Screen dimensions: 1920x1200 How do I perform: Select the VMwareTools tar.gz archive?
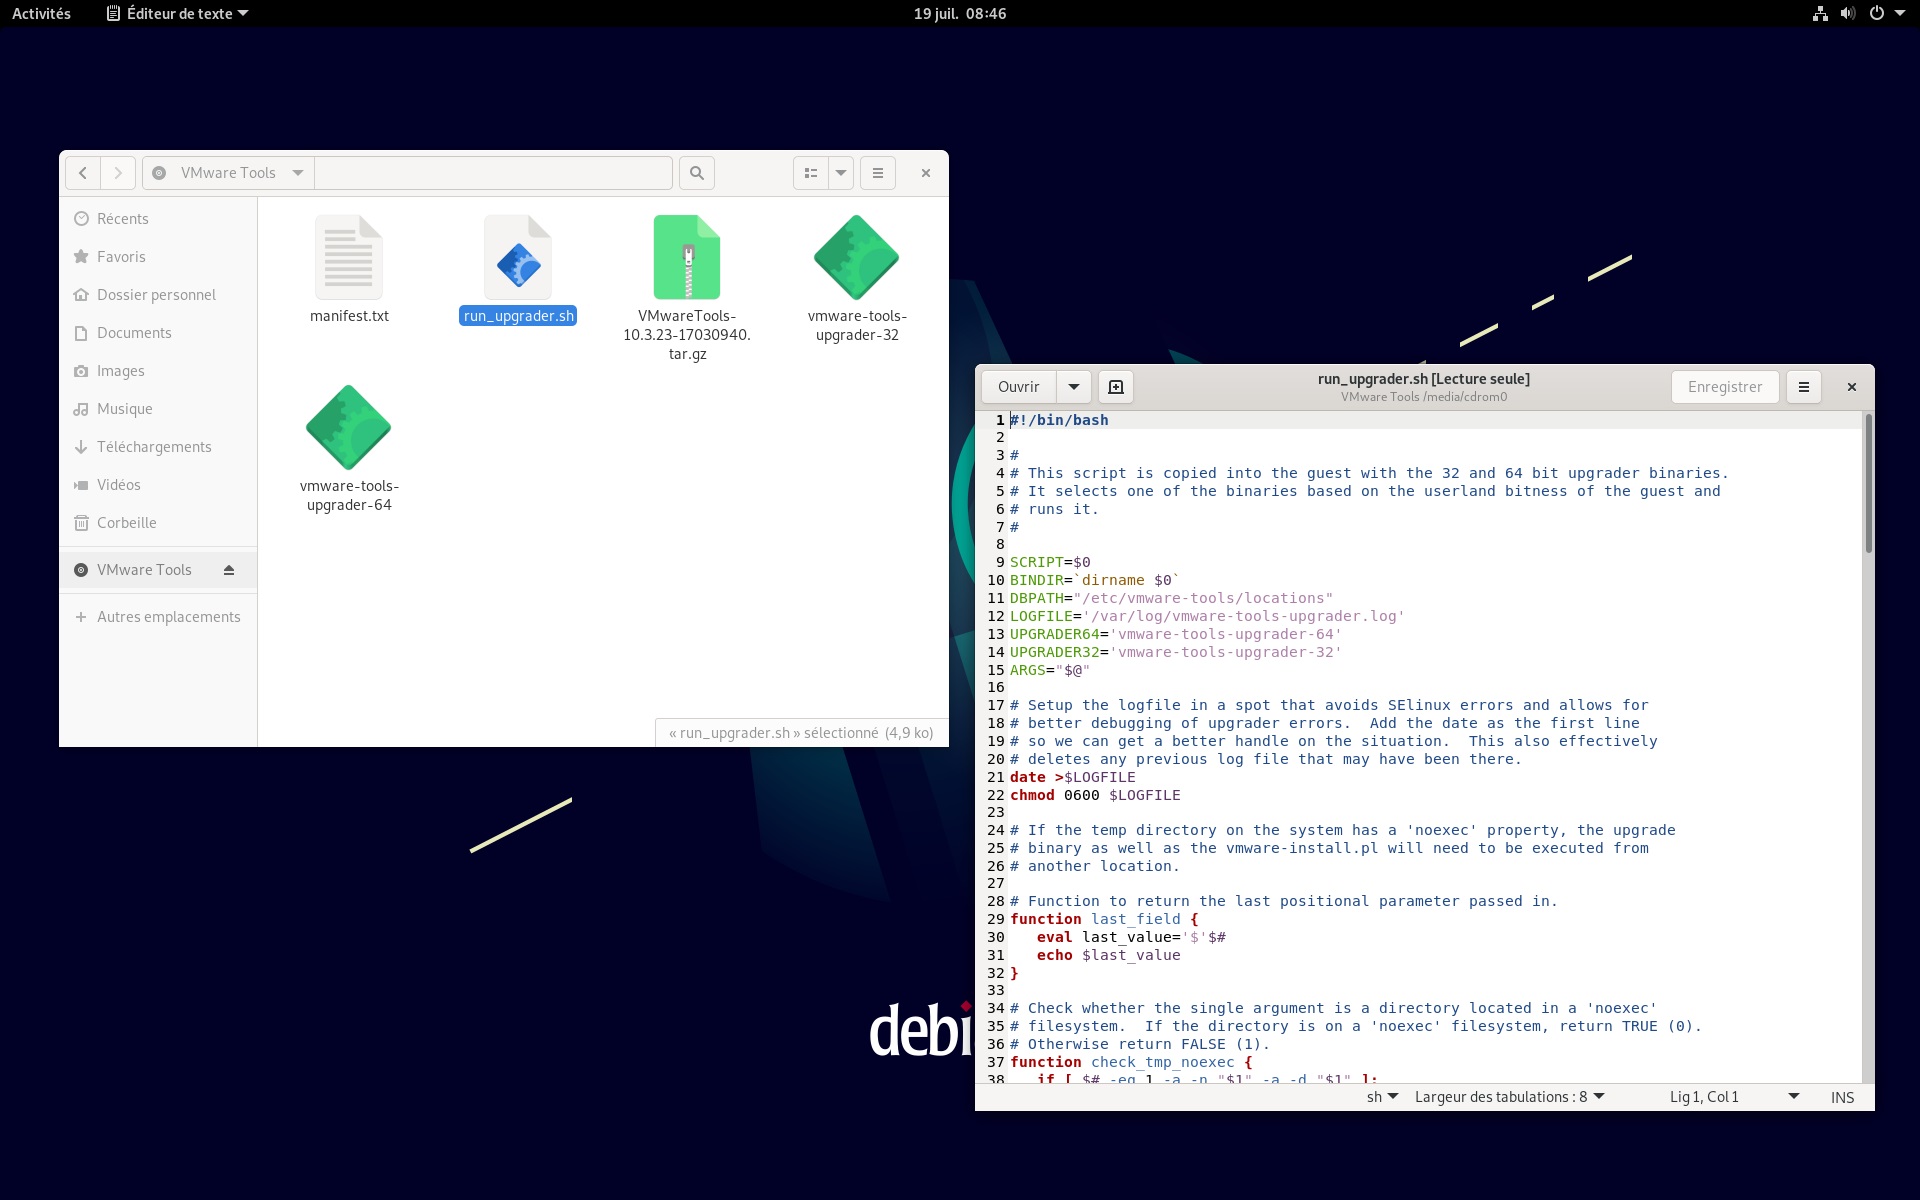click(686, 258)
